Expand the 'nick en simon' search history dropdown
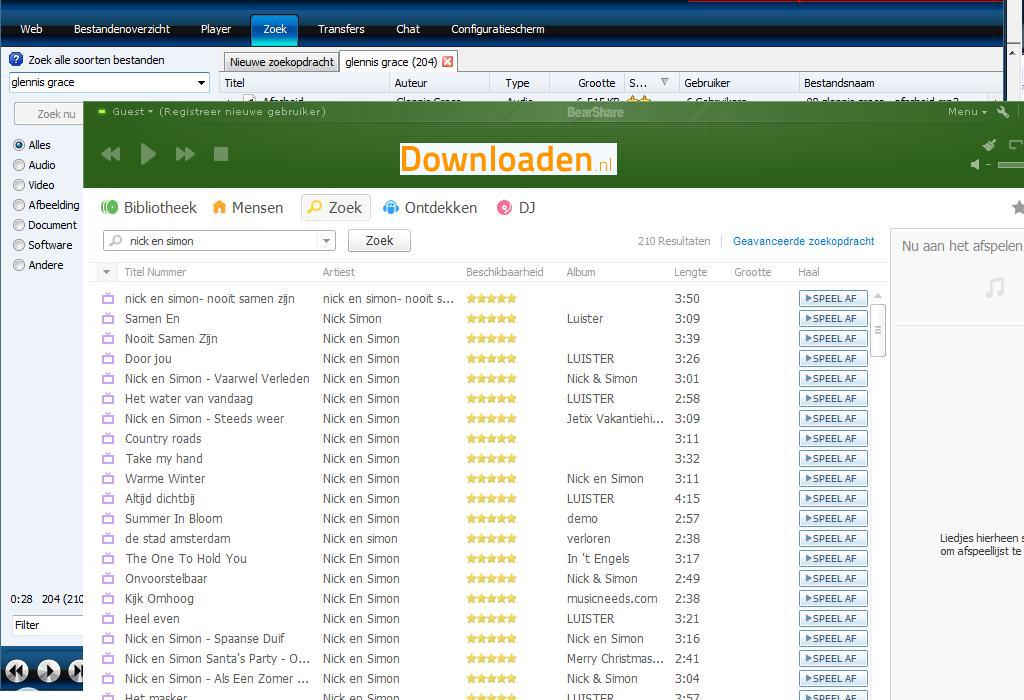This screenshot has height=700, width=1024. (326, 241)
